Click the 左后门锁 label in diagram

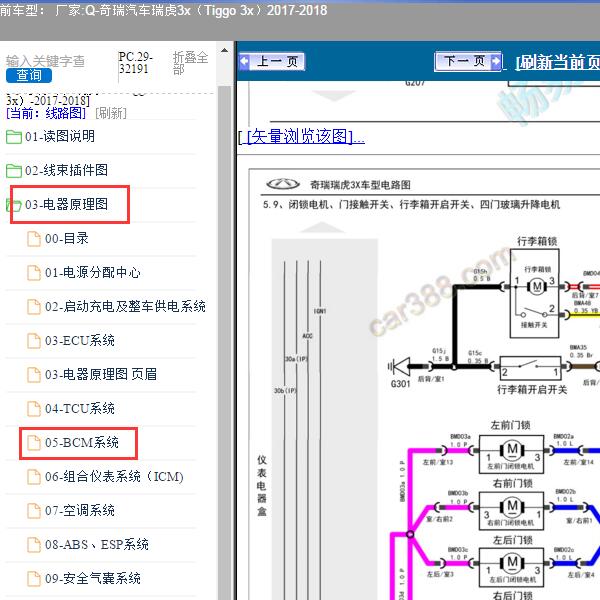pos(513,540)
